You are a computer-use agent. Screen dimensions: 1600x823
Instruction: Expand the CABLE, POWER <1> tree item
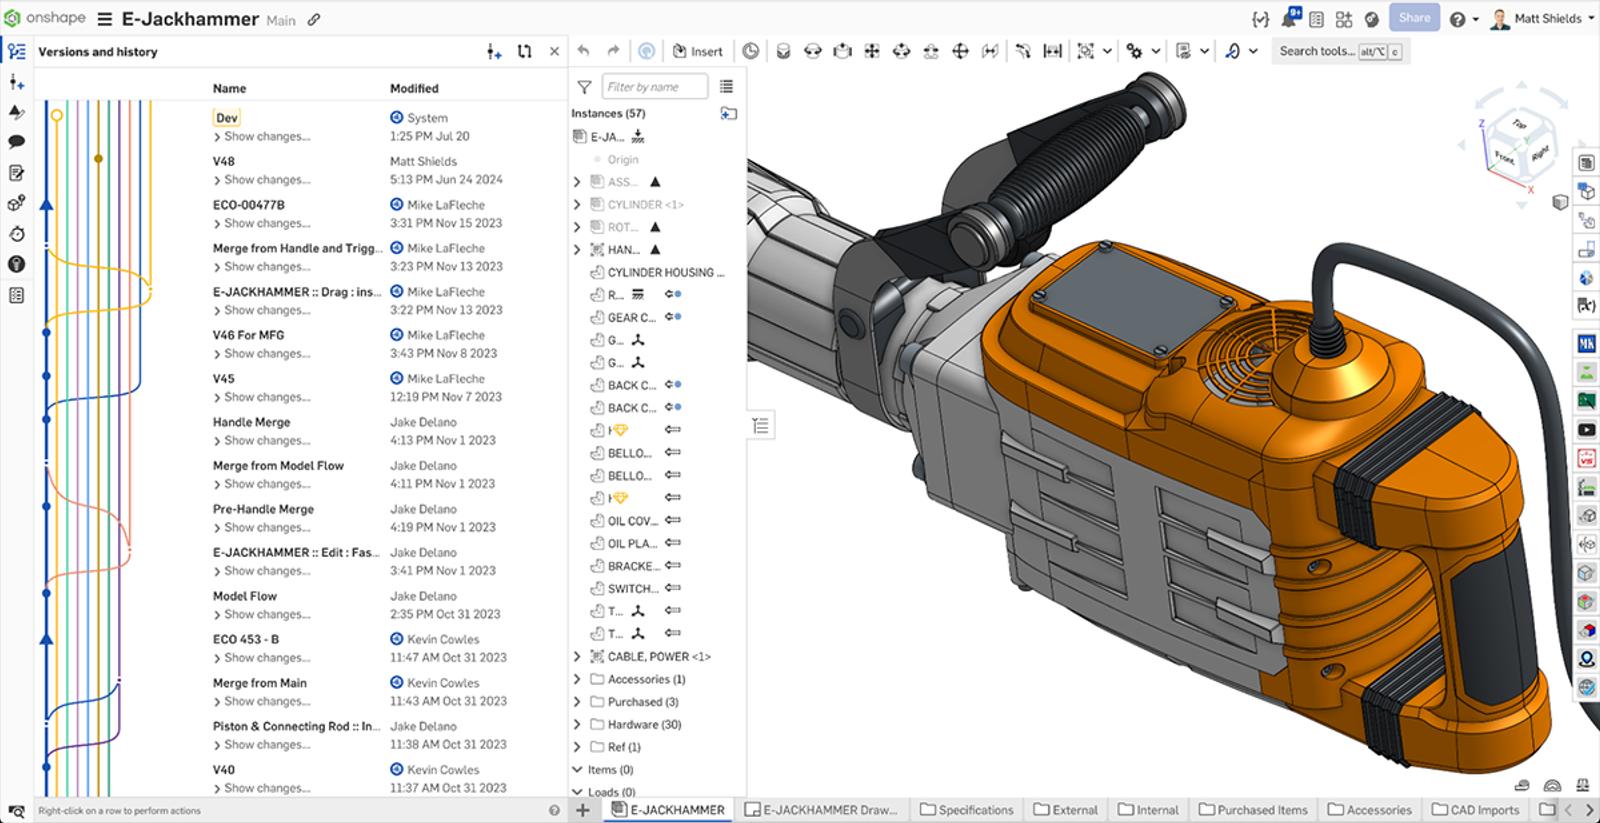coord(577,657)
